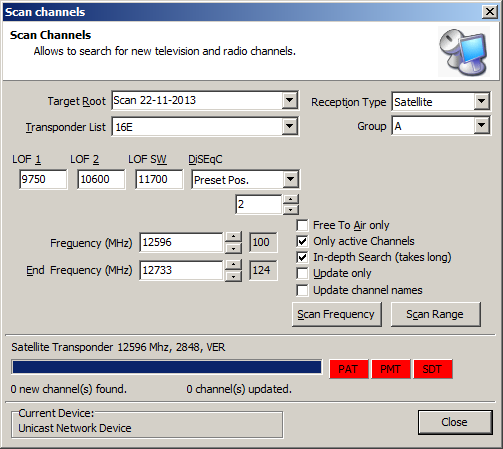This screenshot has height=449, width=503.
Task: Open the Reception Type dropdown
Action: pyautogui.click(x=481, y=101)
